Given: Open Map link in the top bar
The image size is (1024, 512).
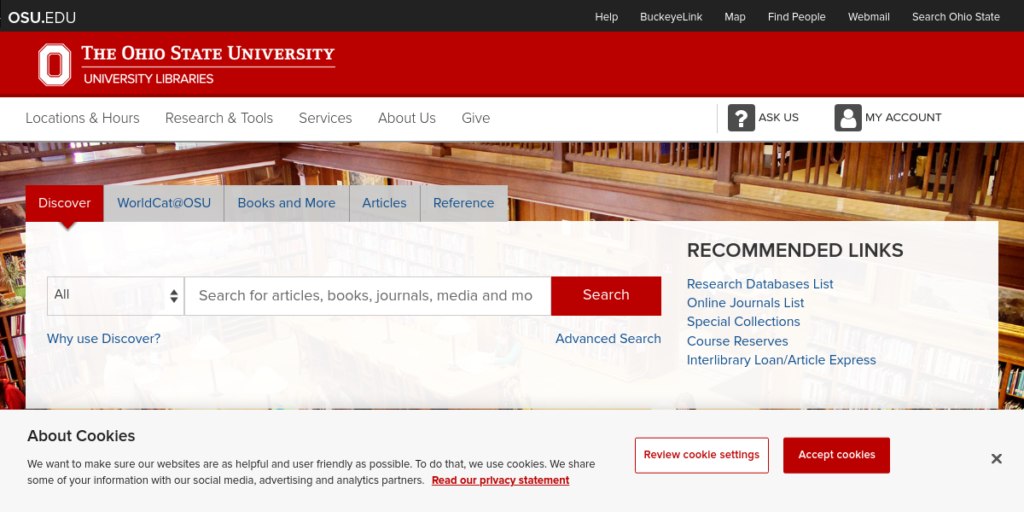Looking at the screenshot, I should click(x=735, y=17).
